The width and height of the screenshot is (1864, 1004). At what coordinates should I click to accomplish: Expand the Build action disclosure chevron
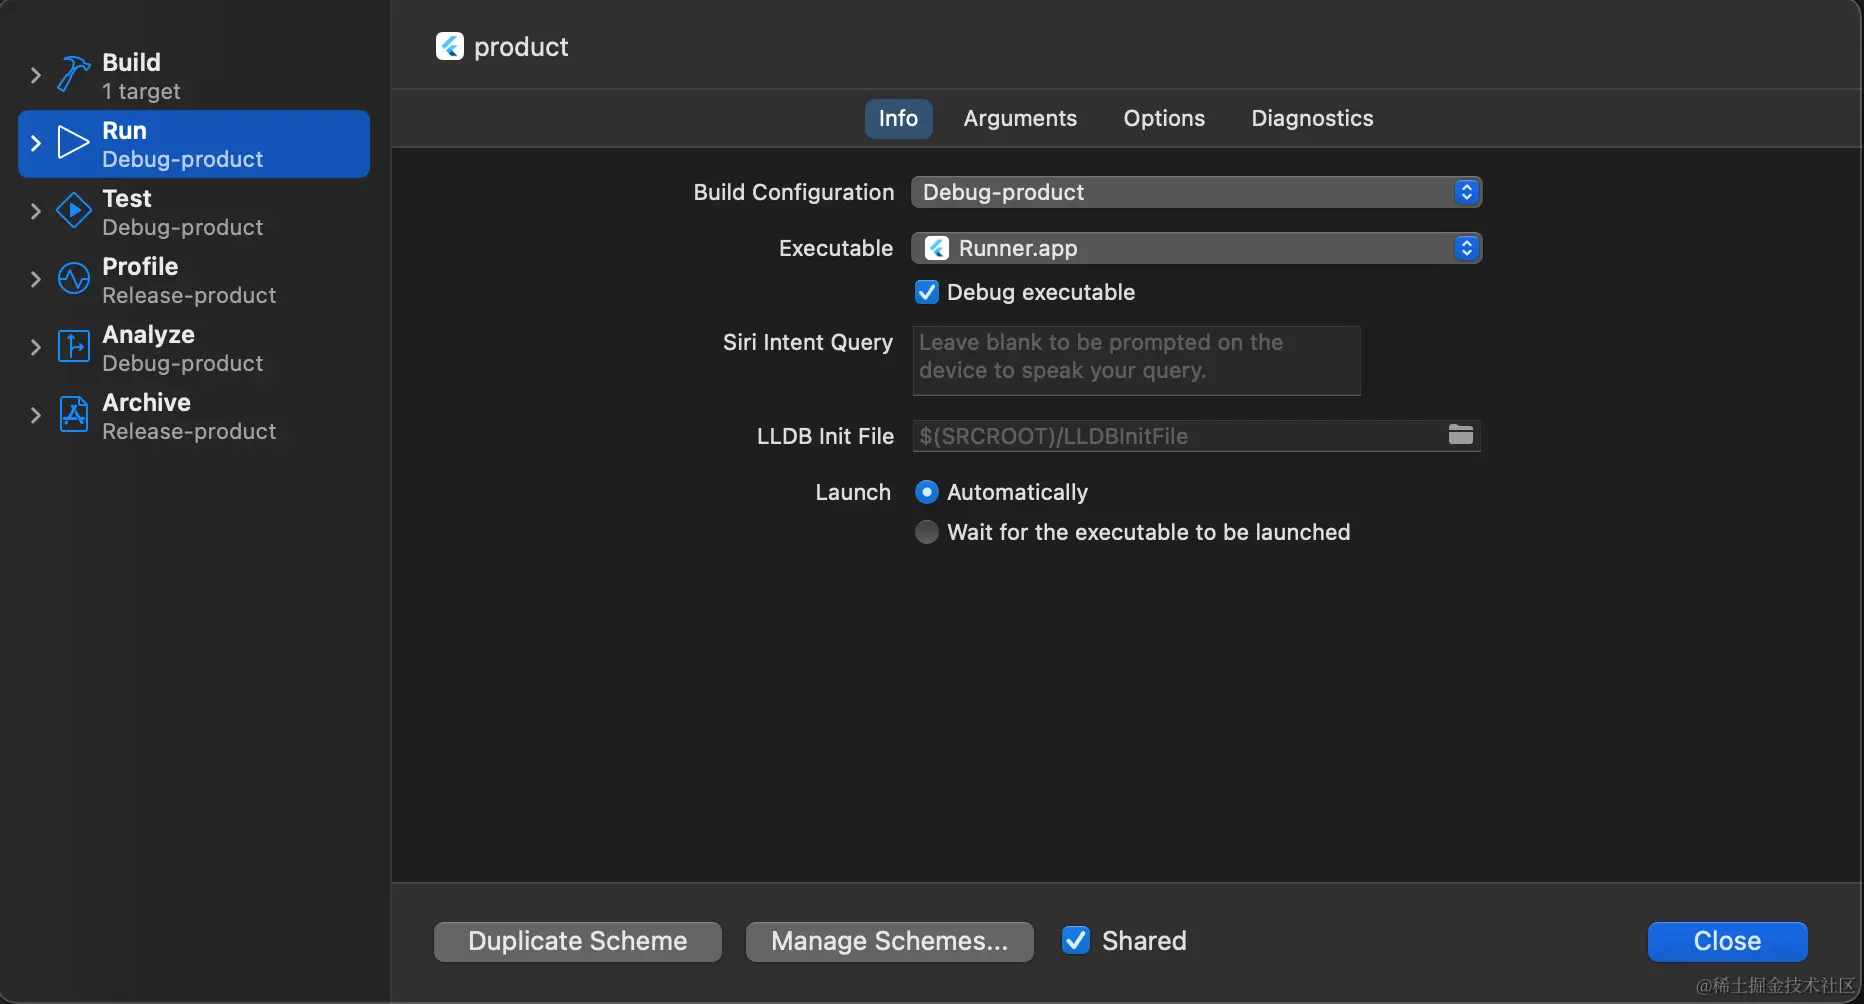(36, 75)
